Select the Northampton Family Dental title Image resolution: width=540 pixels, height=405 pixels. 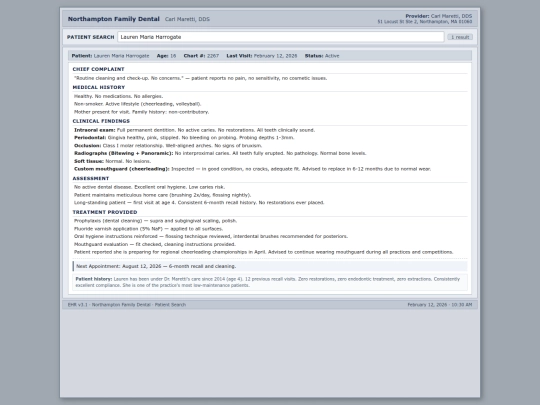point(114,19)
